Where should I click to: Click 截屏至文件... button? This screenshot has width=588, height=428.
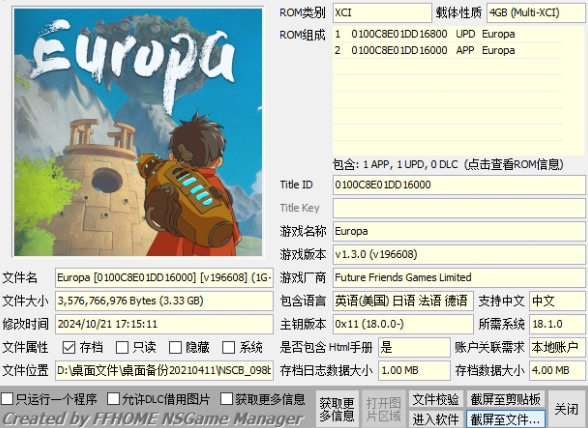(506, 419)
